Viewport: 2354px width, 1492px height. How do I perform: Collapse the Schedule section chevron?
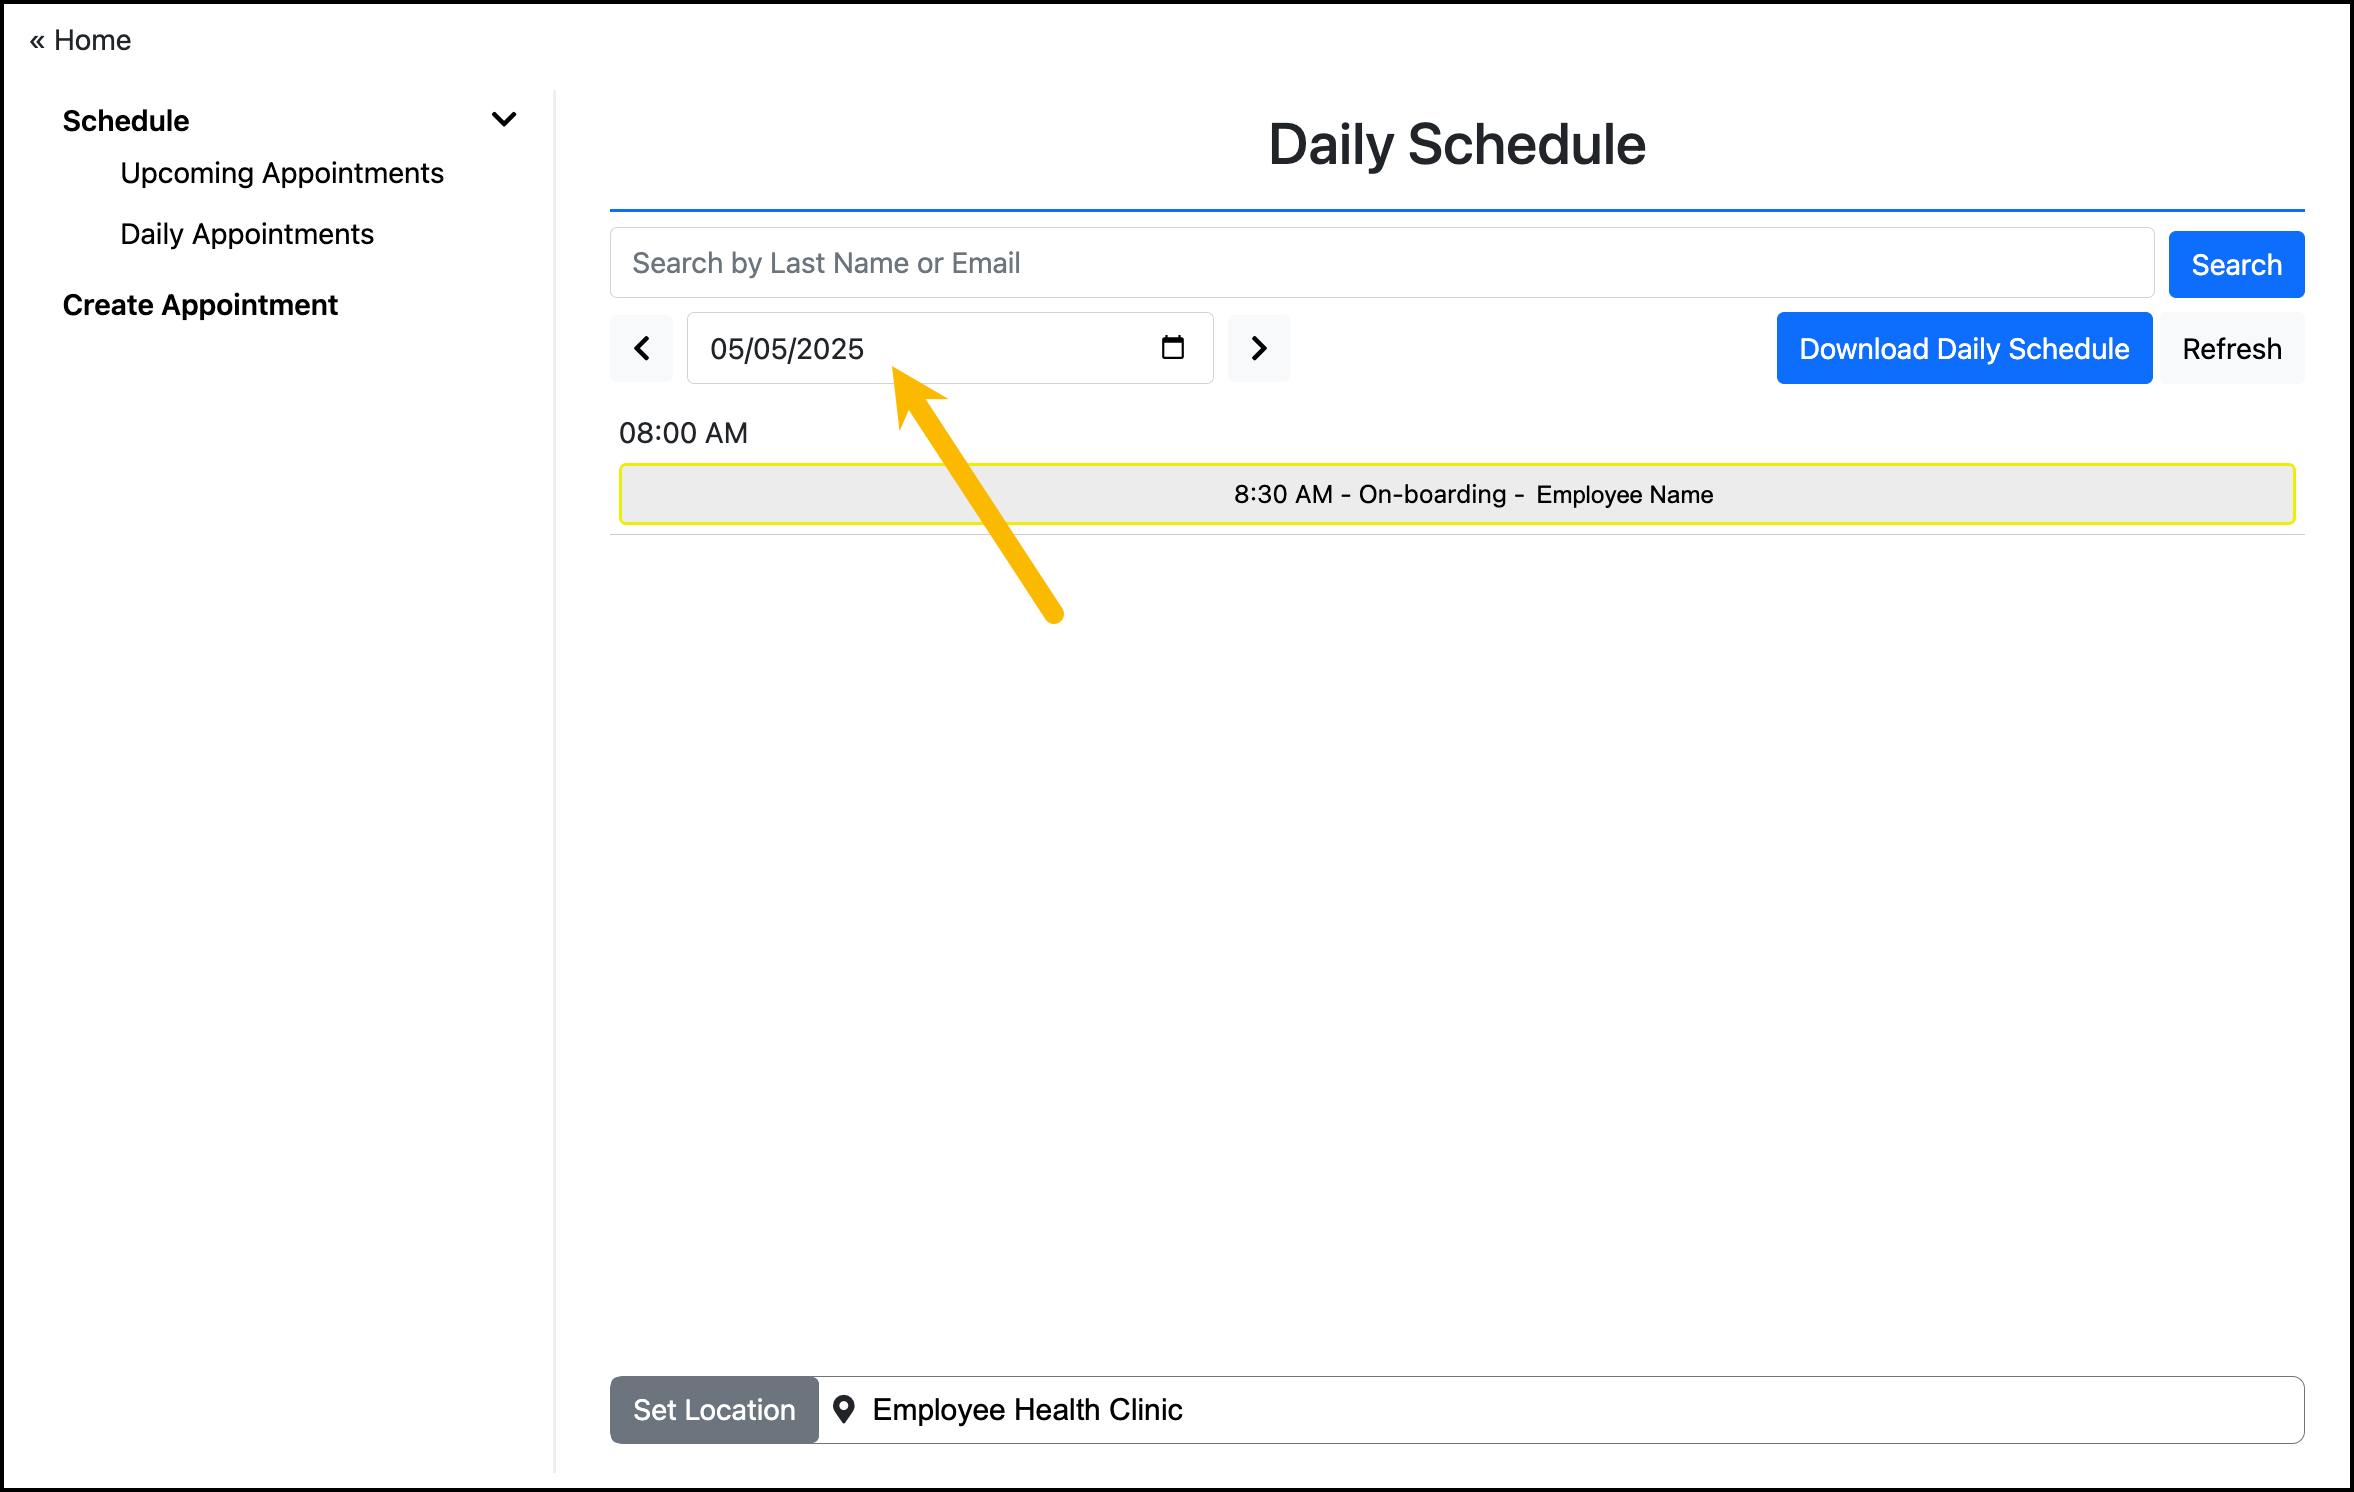(504, 119)
